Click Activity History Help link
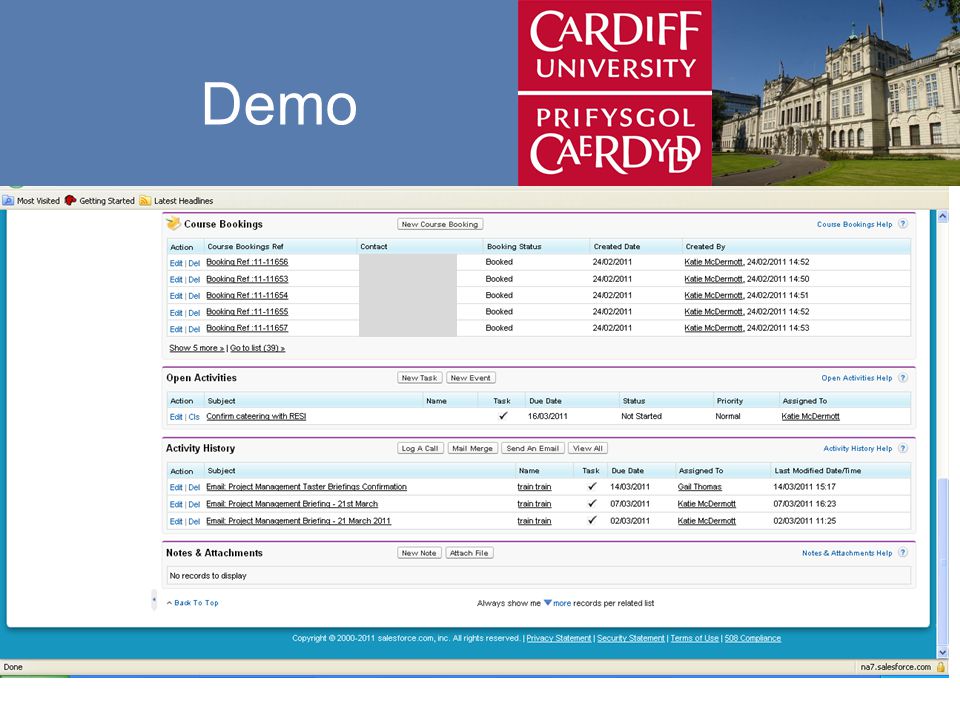Screen dimensions: 960x720 click(858, 449)
